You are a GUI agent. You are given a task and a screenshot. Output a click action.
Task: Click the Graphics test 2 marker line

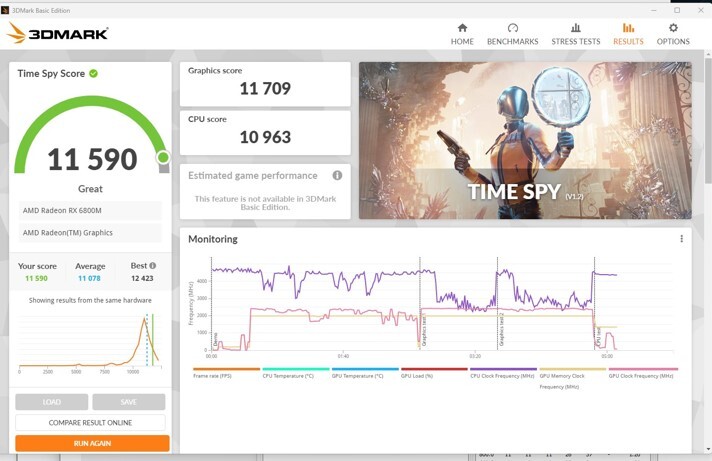(x=498, y=303)
